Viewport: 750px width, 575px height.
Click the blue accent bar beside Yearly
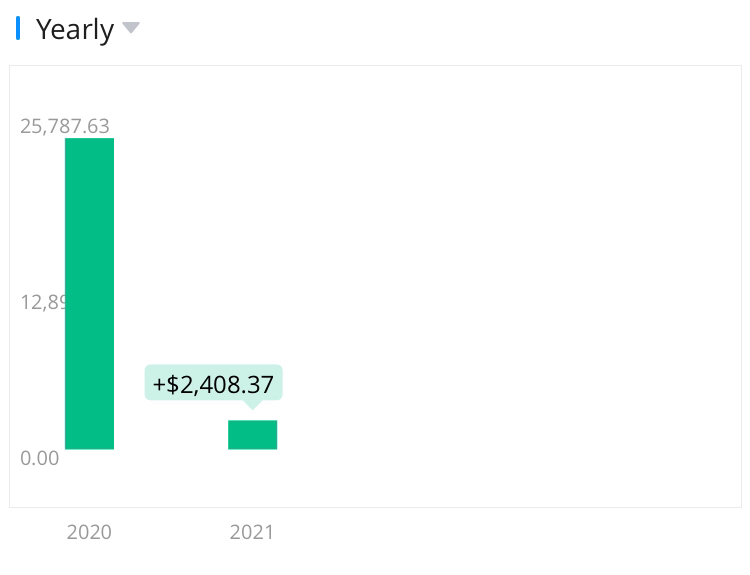click(x=18, y=28)
